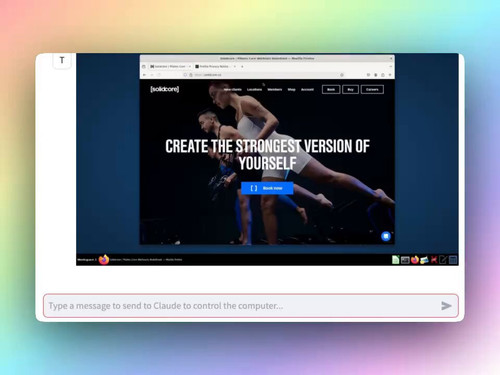This screenshot has height=375, width=500.
Task: Open the calculator icon in taskbar tray
Action: click(453, 260)
